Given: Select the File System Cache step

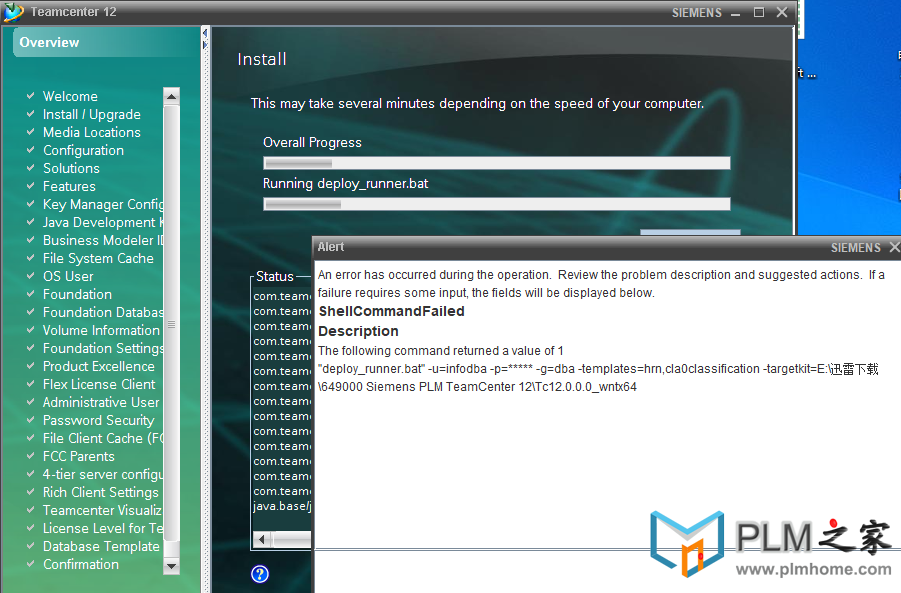Looking at the screenshot, I should coord(98,259).
